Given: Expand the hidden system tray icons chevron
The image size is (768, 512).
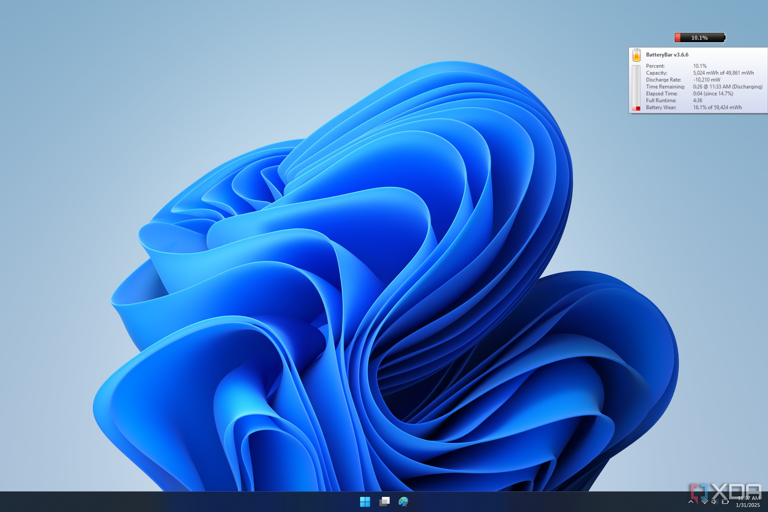Looking at the screenshot, I should click(691, 501).
